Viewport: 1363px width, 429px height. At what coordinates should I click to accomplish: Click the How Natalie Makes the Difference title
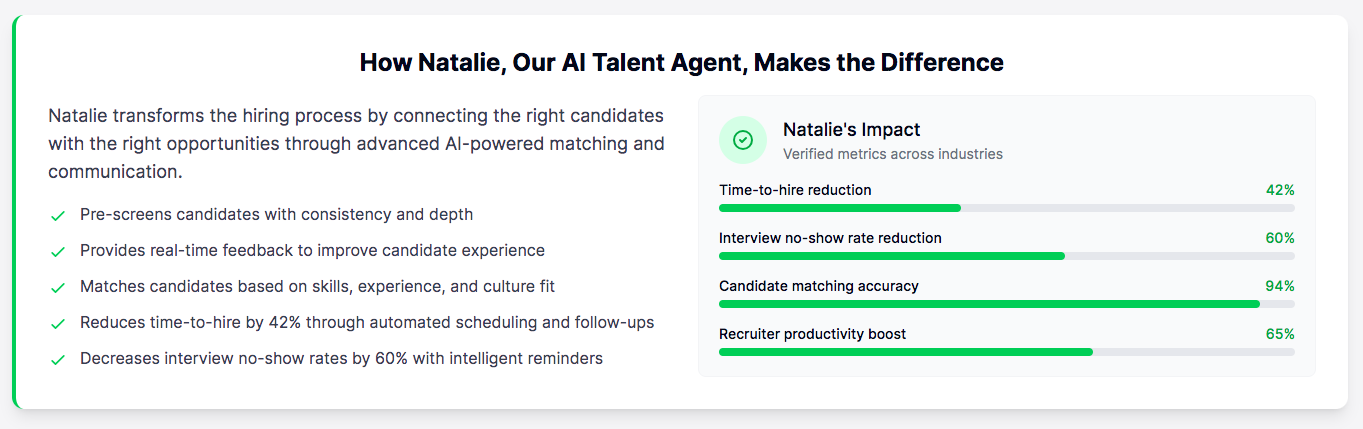pyautogui.click(x=681, y=62)
